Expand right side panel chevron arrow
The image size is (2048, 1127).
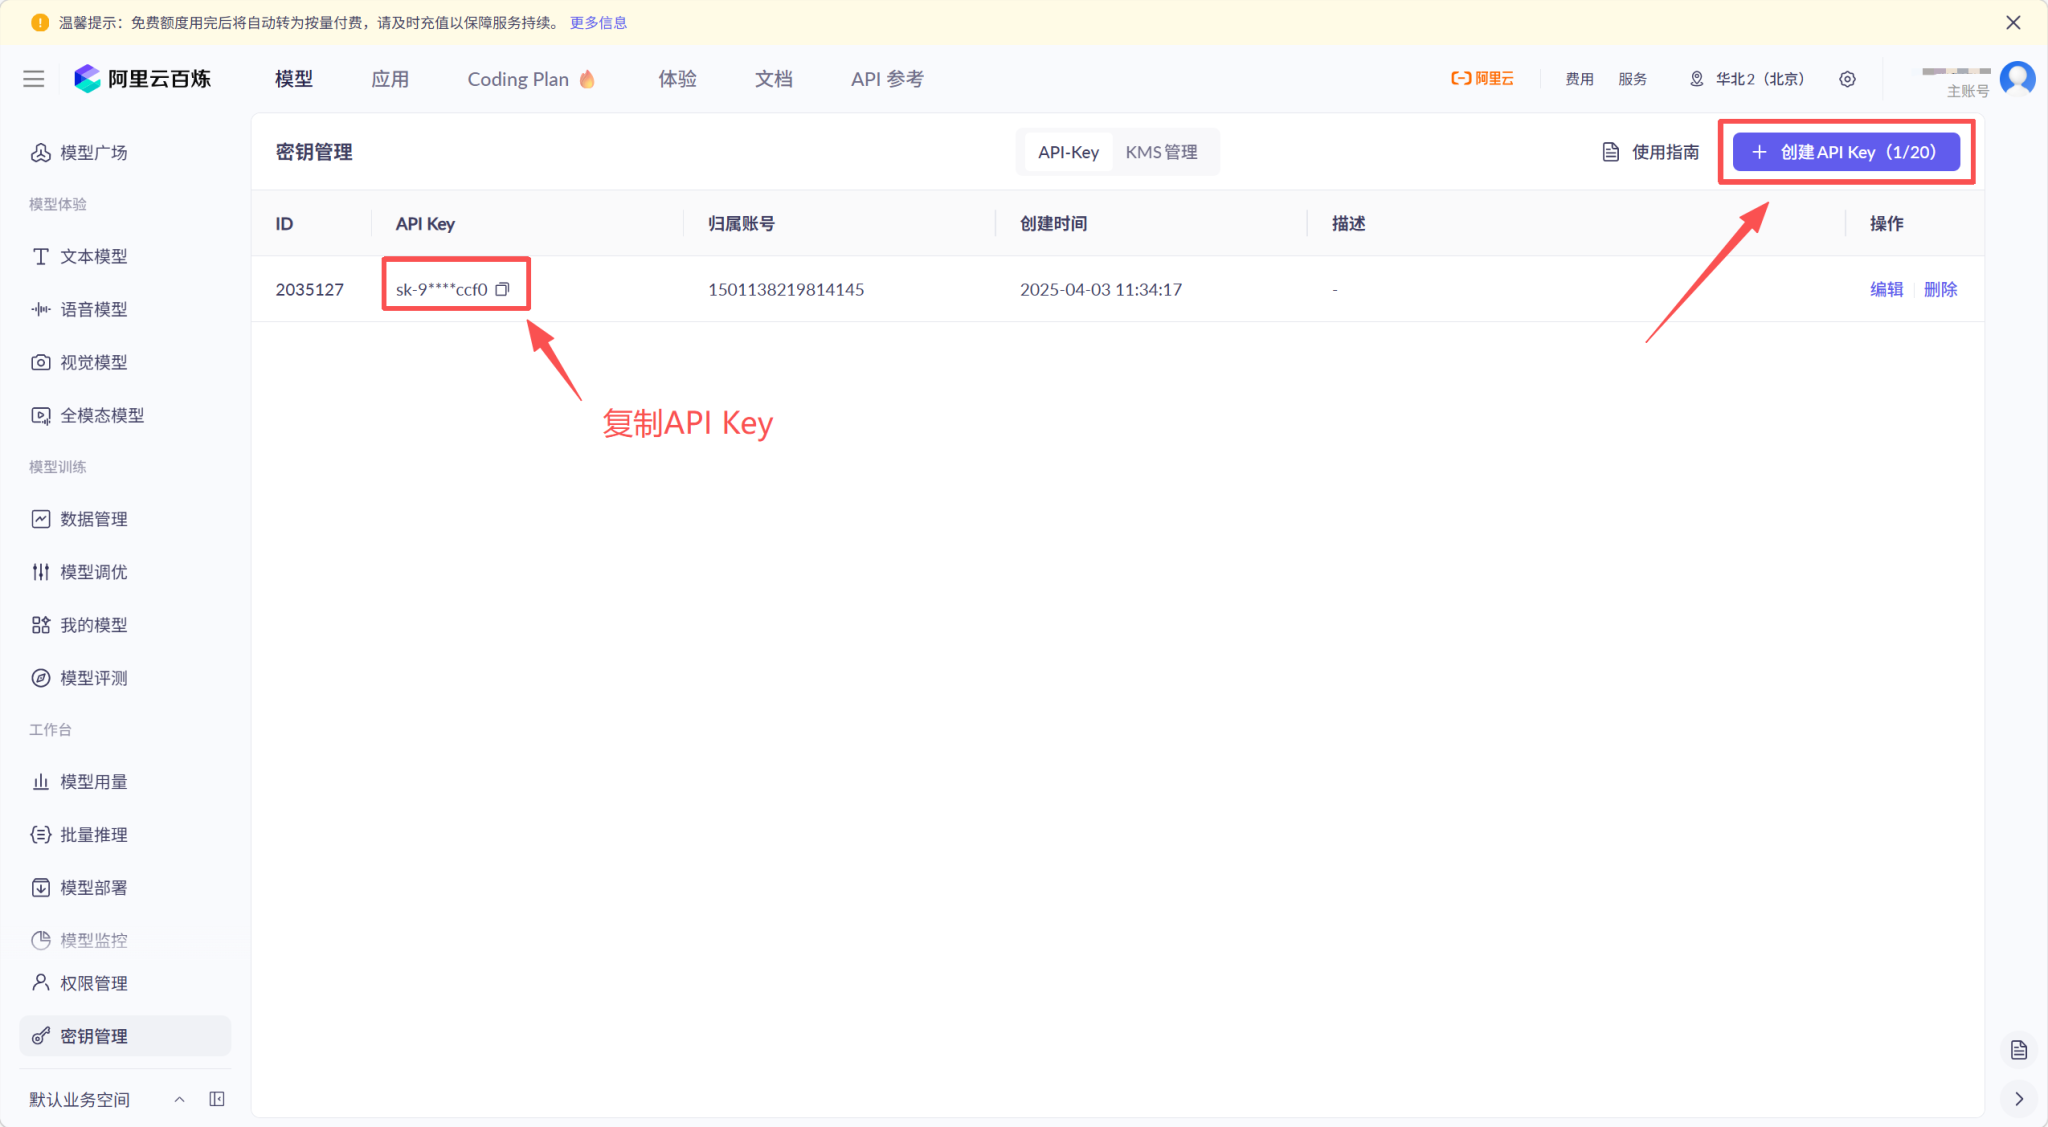[2019, 1098]
